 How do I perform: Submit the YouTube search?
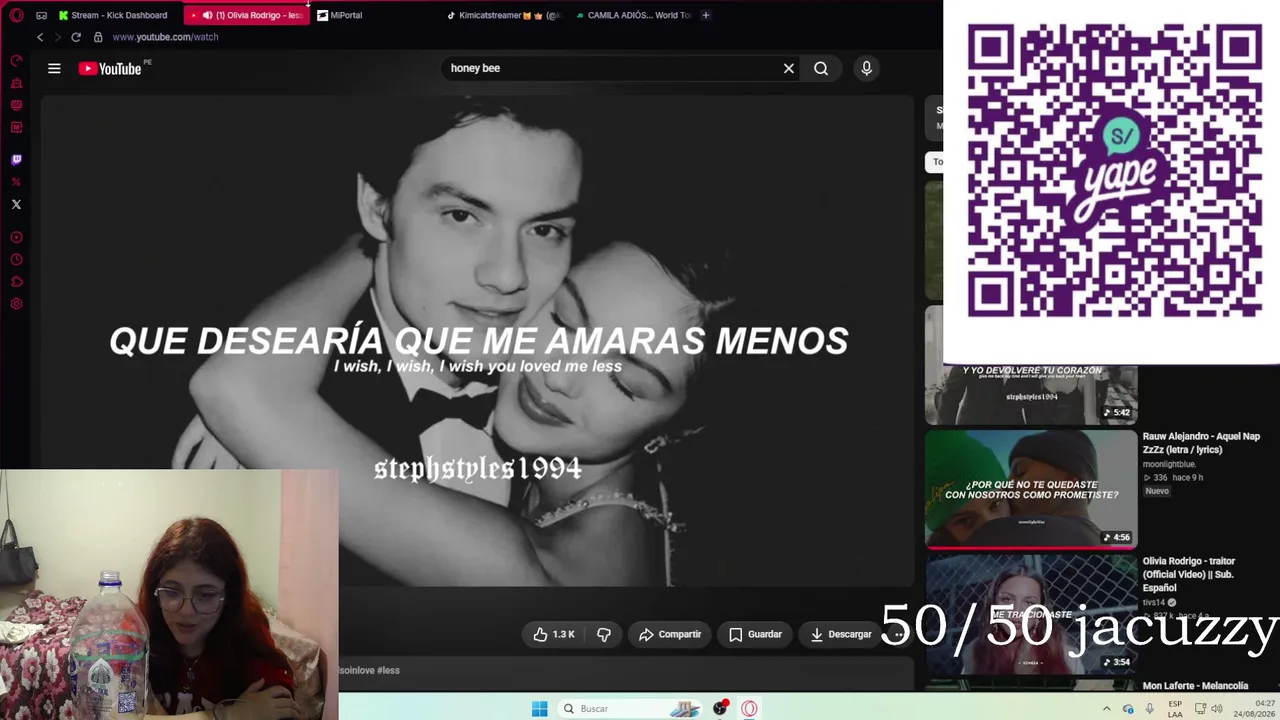click(821, 68)
